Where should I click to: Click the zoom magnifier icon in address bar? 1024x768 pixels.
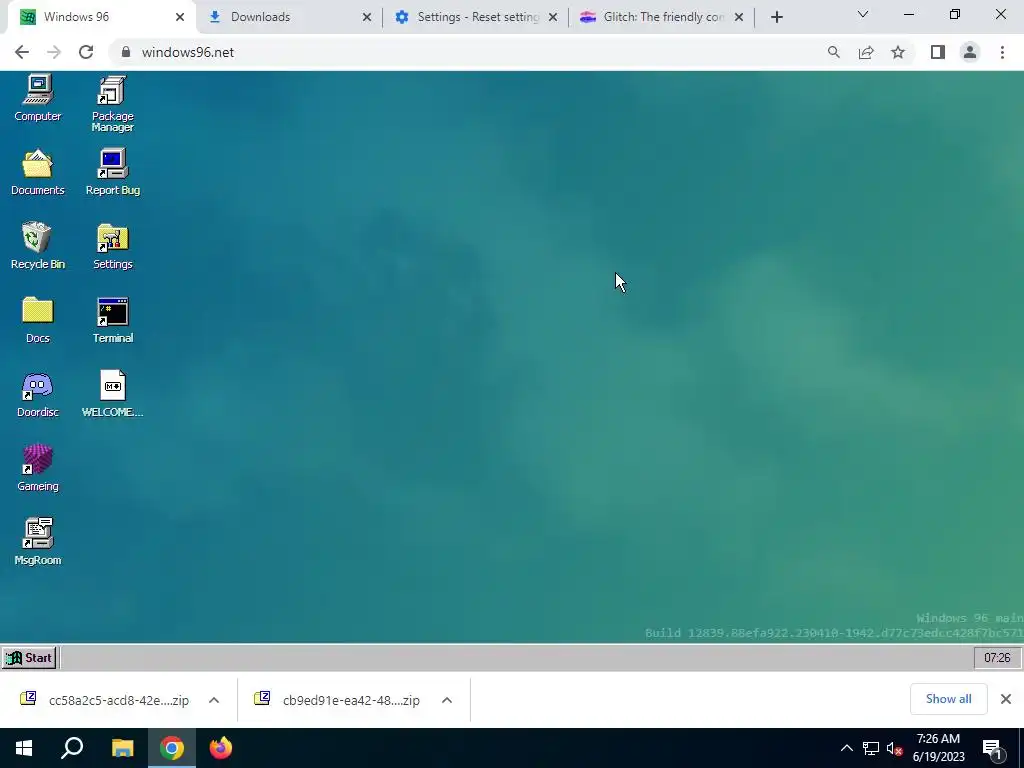pos(833,52)
